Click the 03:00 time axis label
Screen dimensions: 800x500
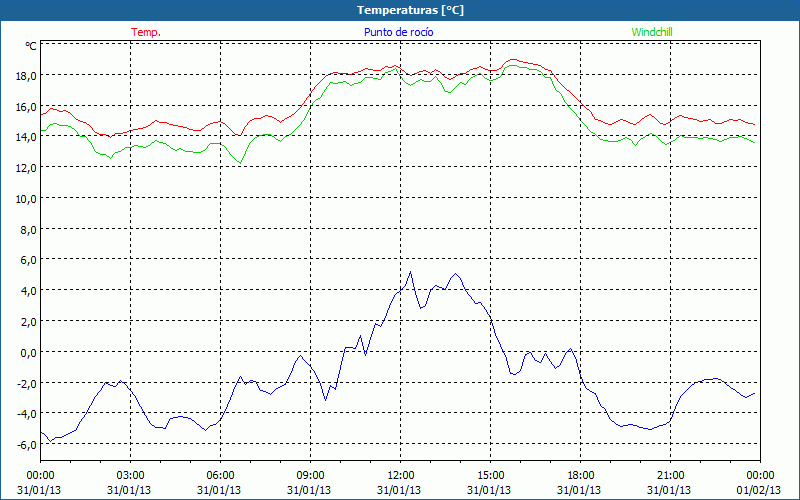coord(130,476)
